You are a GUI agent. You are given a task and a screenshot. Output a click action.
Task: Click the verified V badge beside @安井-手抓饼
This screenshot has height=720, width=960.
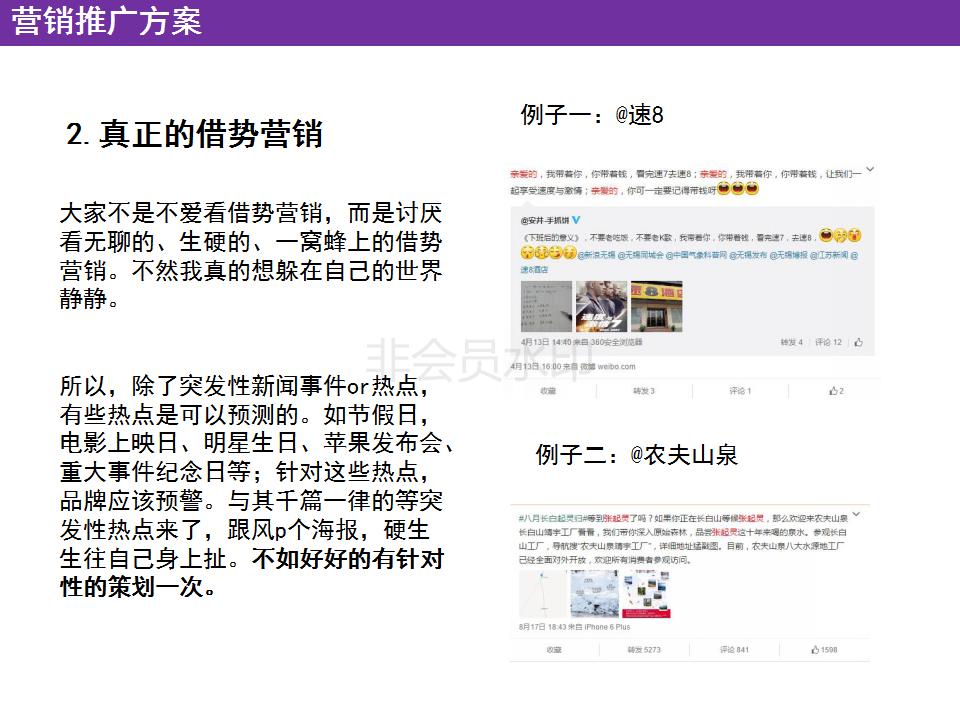click(575, 220)
